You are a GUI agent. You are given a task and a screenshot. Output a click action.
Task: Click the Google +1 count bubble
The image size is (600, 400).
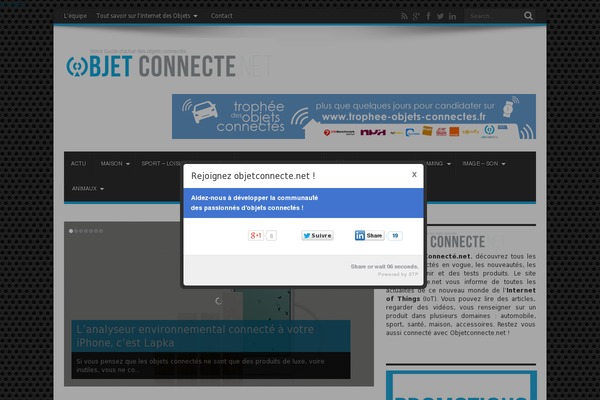click(x=271, y=235)
